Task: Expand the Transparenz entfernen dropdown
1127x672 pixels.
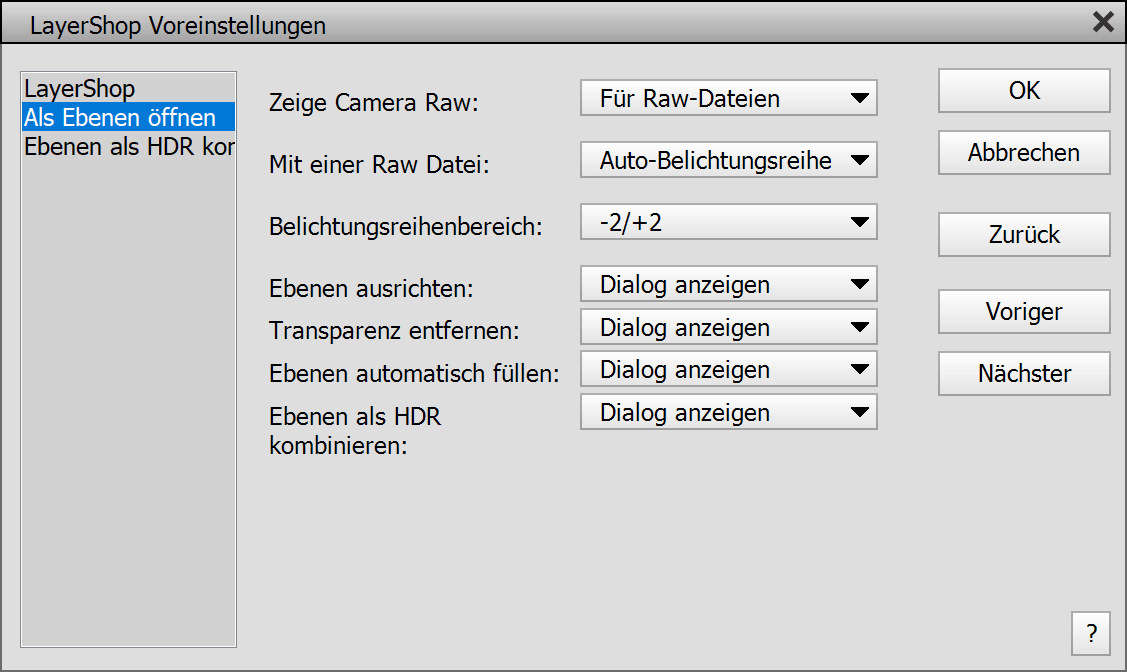Action: 728,328
